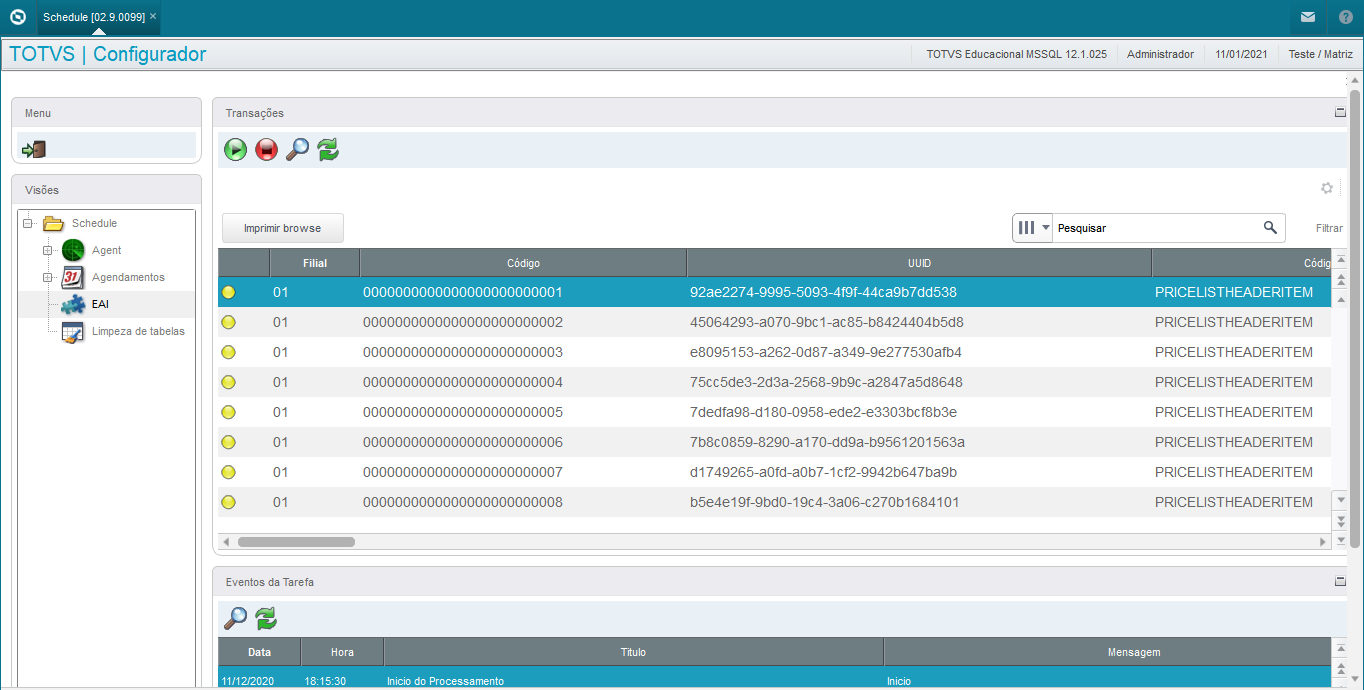Click the exit door icon in Menu panel
The width and height of the screenshot is (1364, 690).
34,150
